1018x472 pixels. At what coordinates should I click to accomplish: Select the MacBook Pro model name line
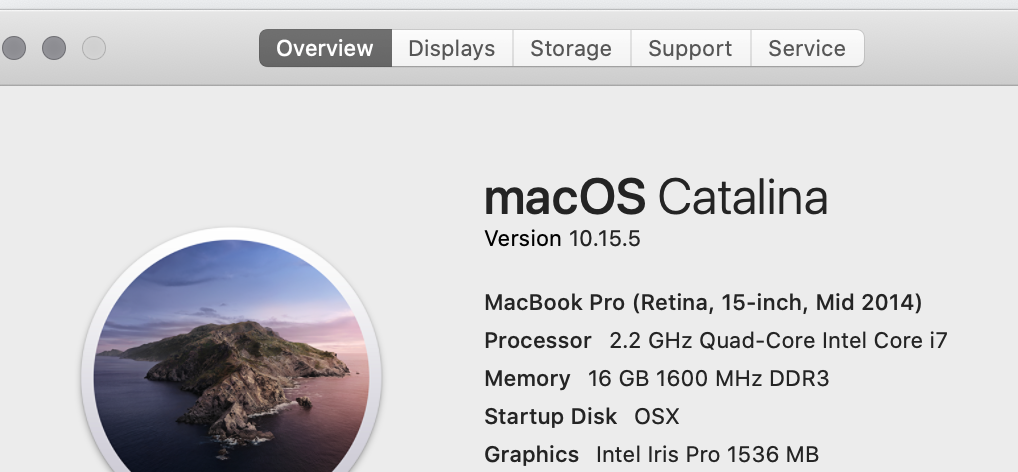point(703,303)
